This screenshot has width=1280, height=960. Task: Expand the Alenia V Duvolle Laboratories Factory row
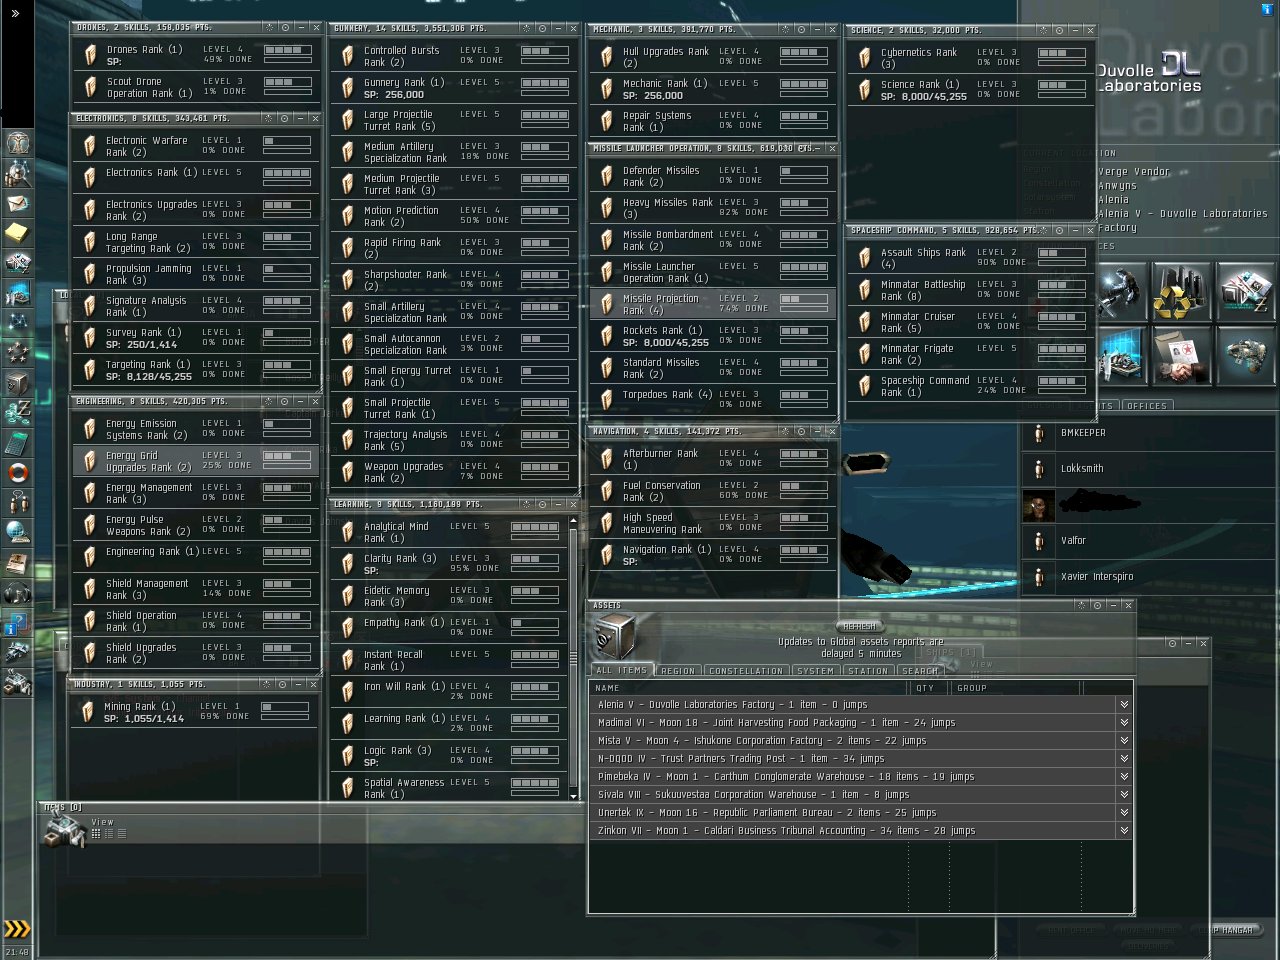point(1124,705)
